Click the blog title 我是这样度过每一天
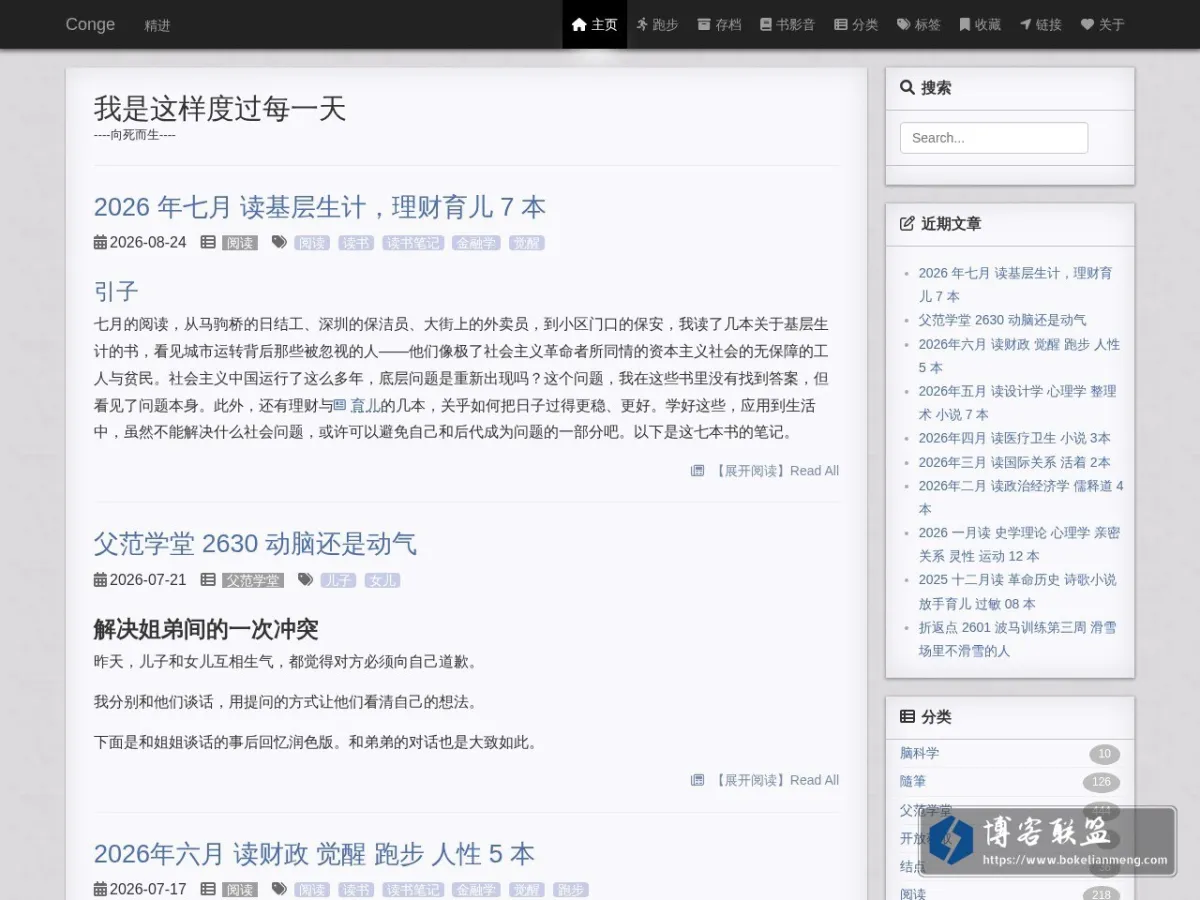1200x900 pixels. click(x=220, y=108)
